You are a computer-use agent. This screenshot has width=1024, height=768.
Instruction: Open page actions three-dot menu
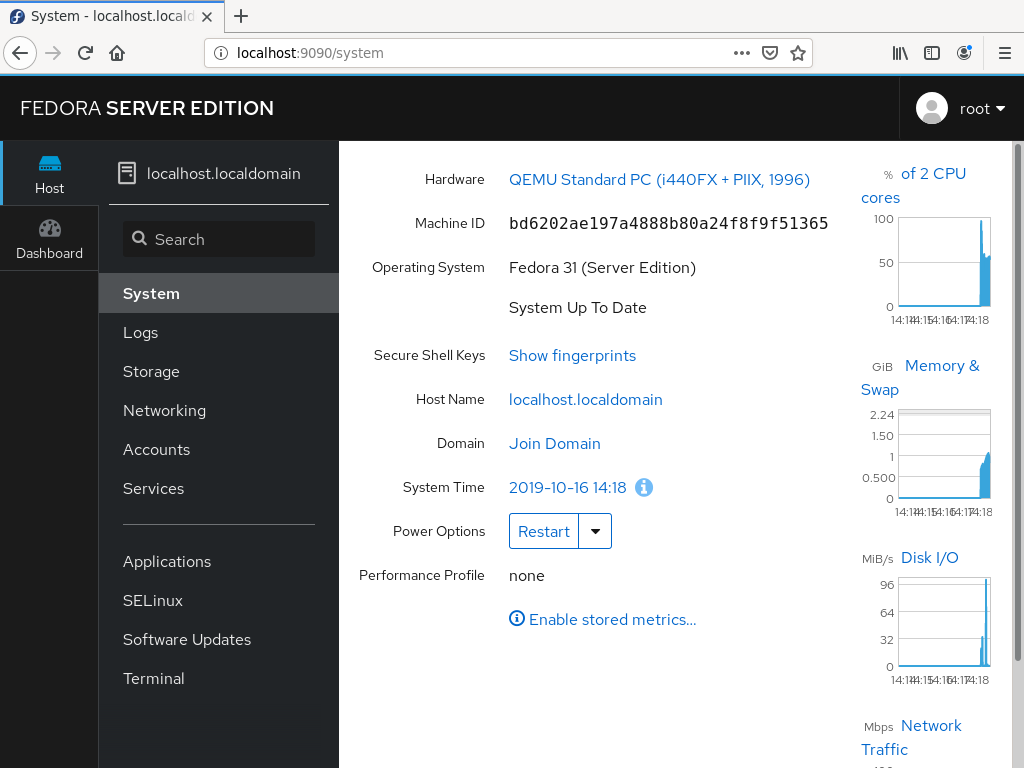pos(741,53)
